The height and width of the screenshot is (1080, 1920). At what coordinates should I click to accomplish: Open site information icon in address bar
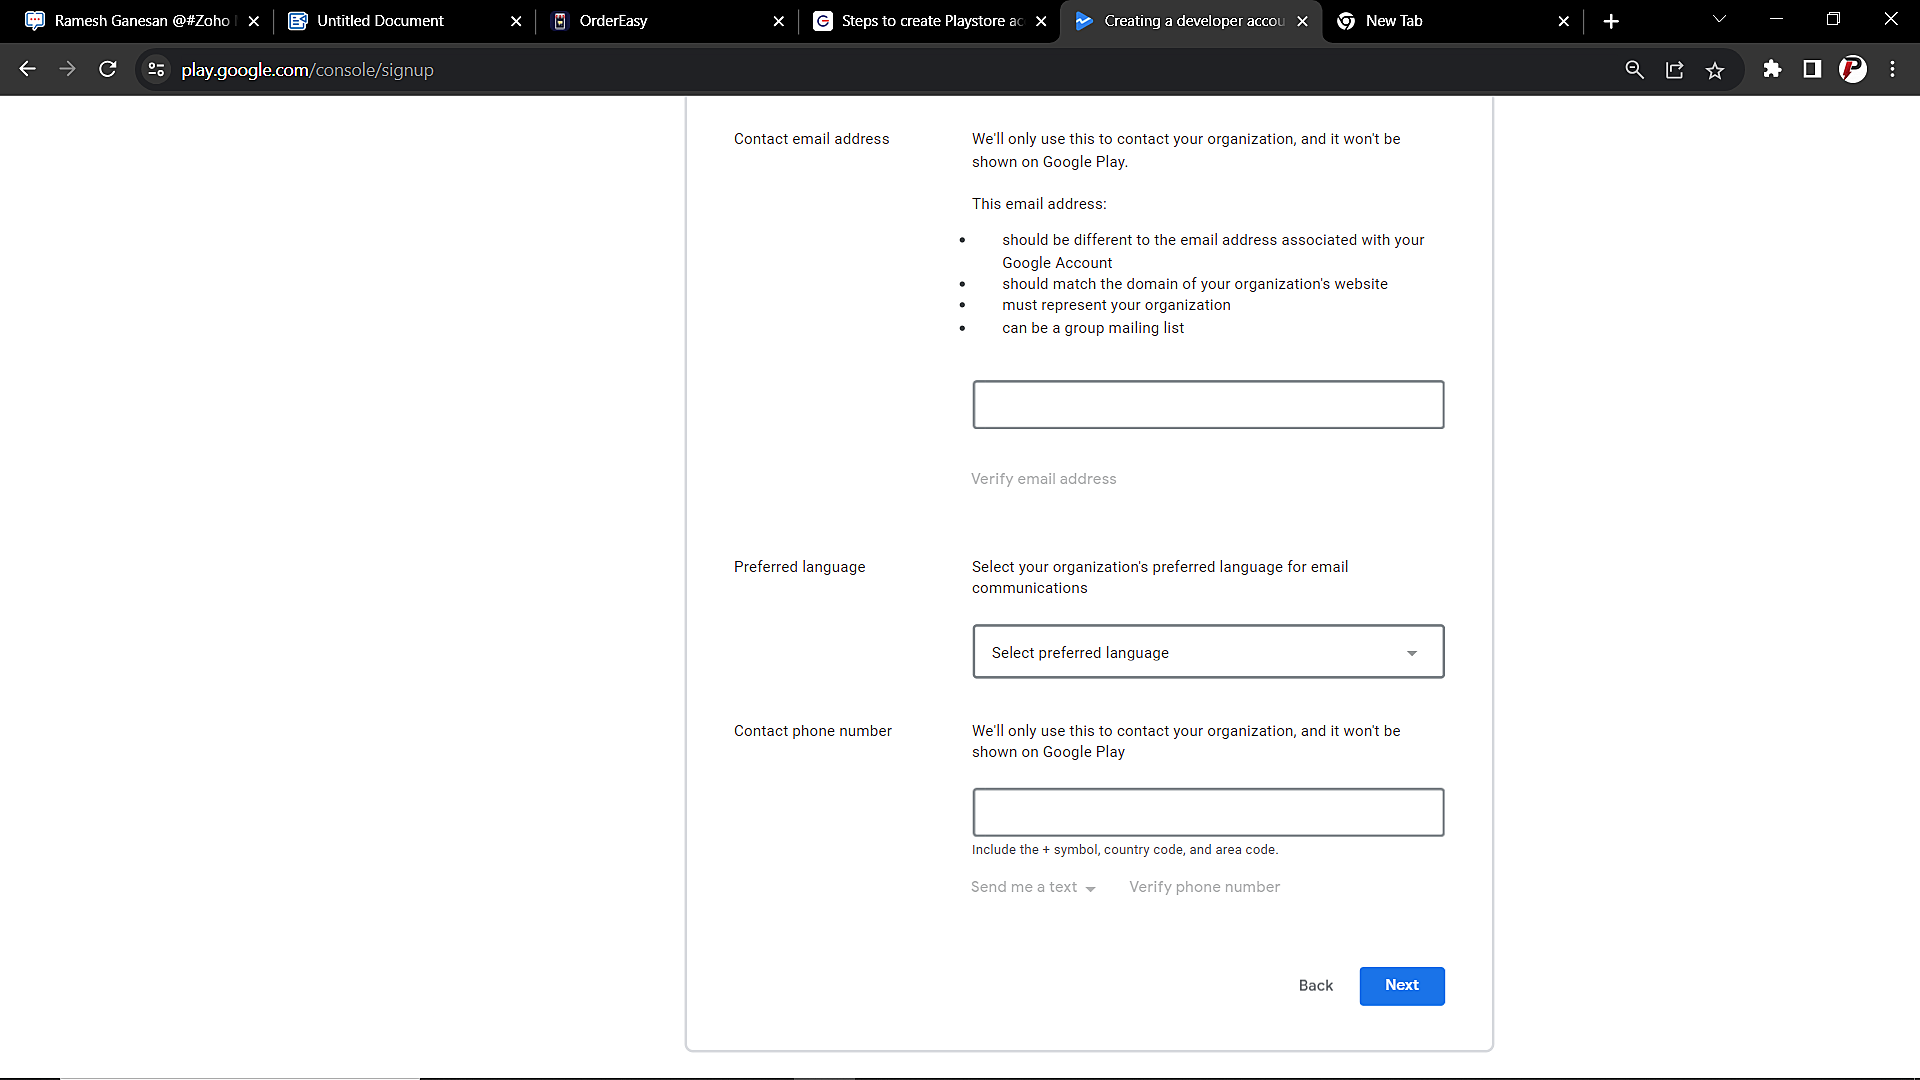[x=156, y=69]
